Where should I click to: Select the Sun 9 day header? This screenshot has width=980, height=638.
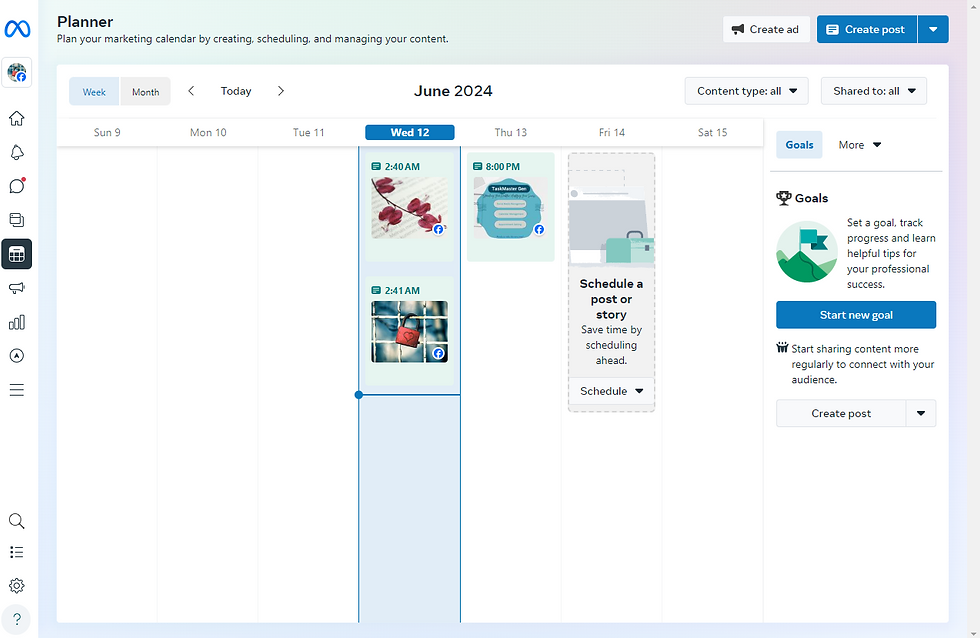point(107,132)
